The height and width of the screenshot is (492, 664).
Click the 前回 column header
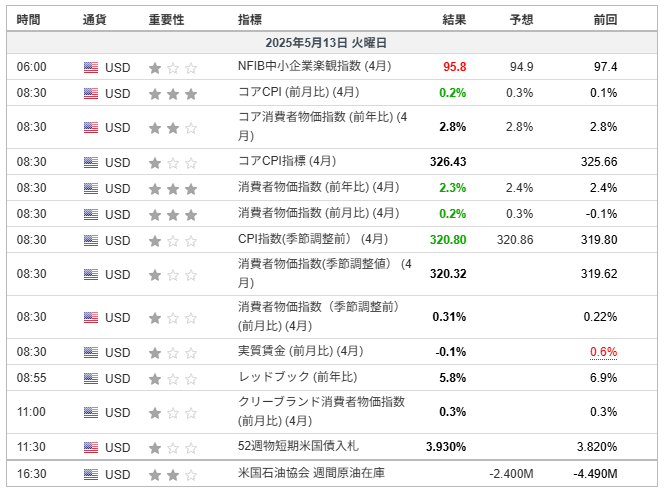(x=605, y=19)
